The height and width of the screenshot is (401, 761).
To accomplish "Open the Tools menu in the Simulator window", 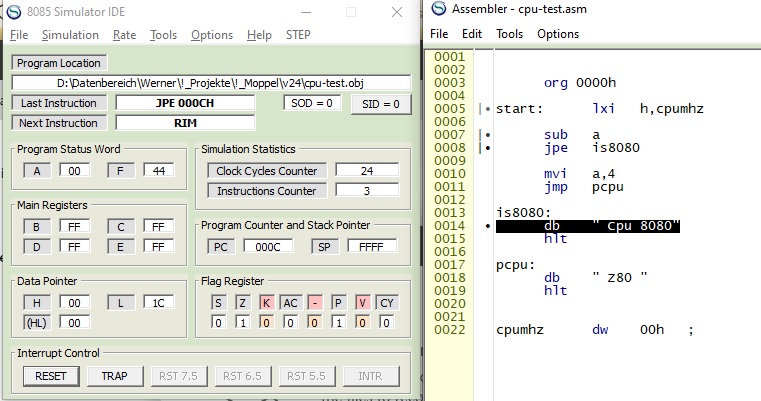I will tap(163, 35).
